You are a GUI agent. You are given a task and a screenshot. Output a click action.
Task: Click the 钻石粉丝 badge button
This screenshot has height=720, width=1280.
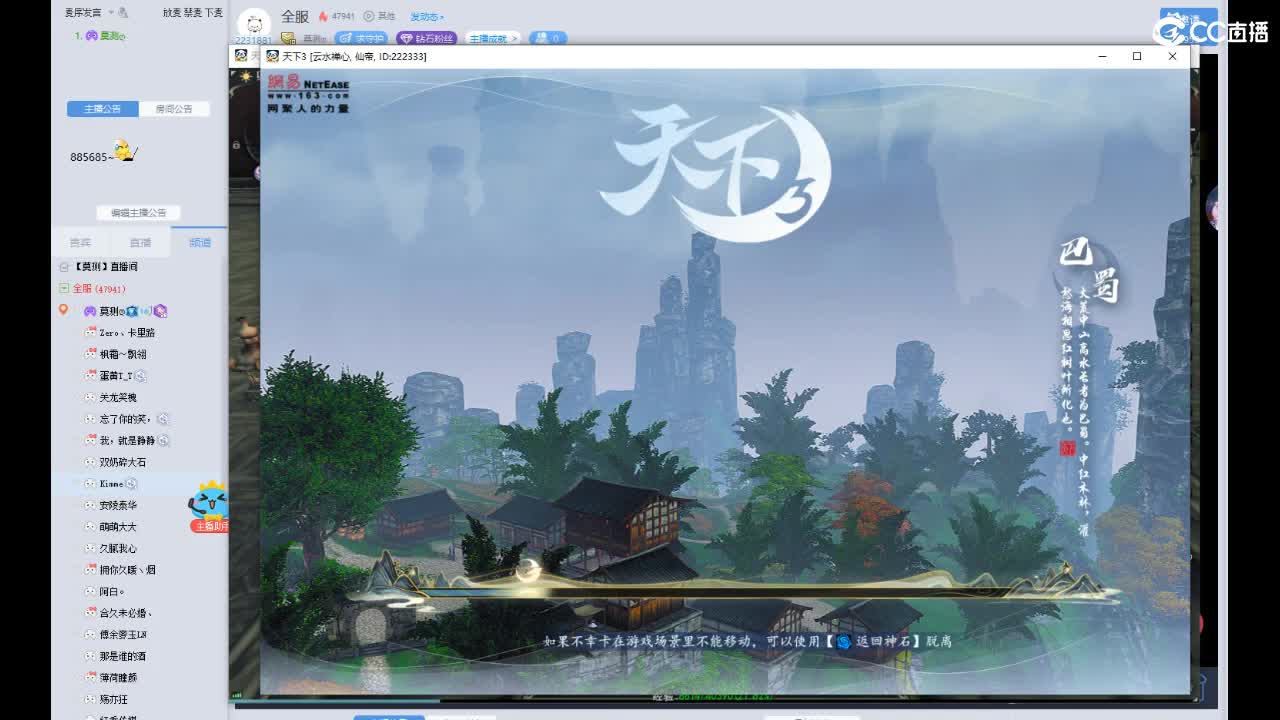(x=426, y=38)
